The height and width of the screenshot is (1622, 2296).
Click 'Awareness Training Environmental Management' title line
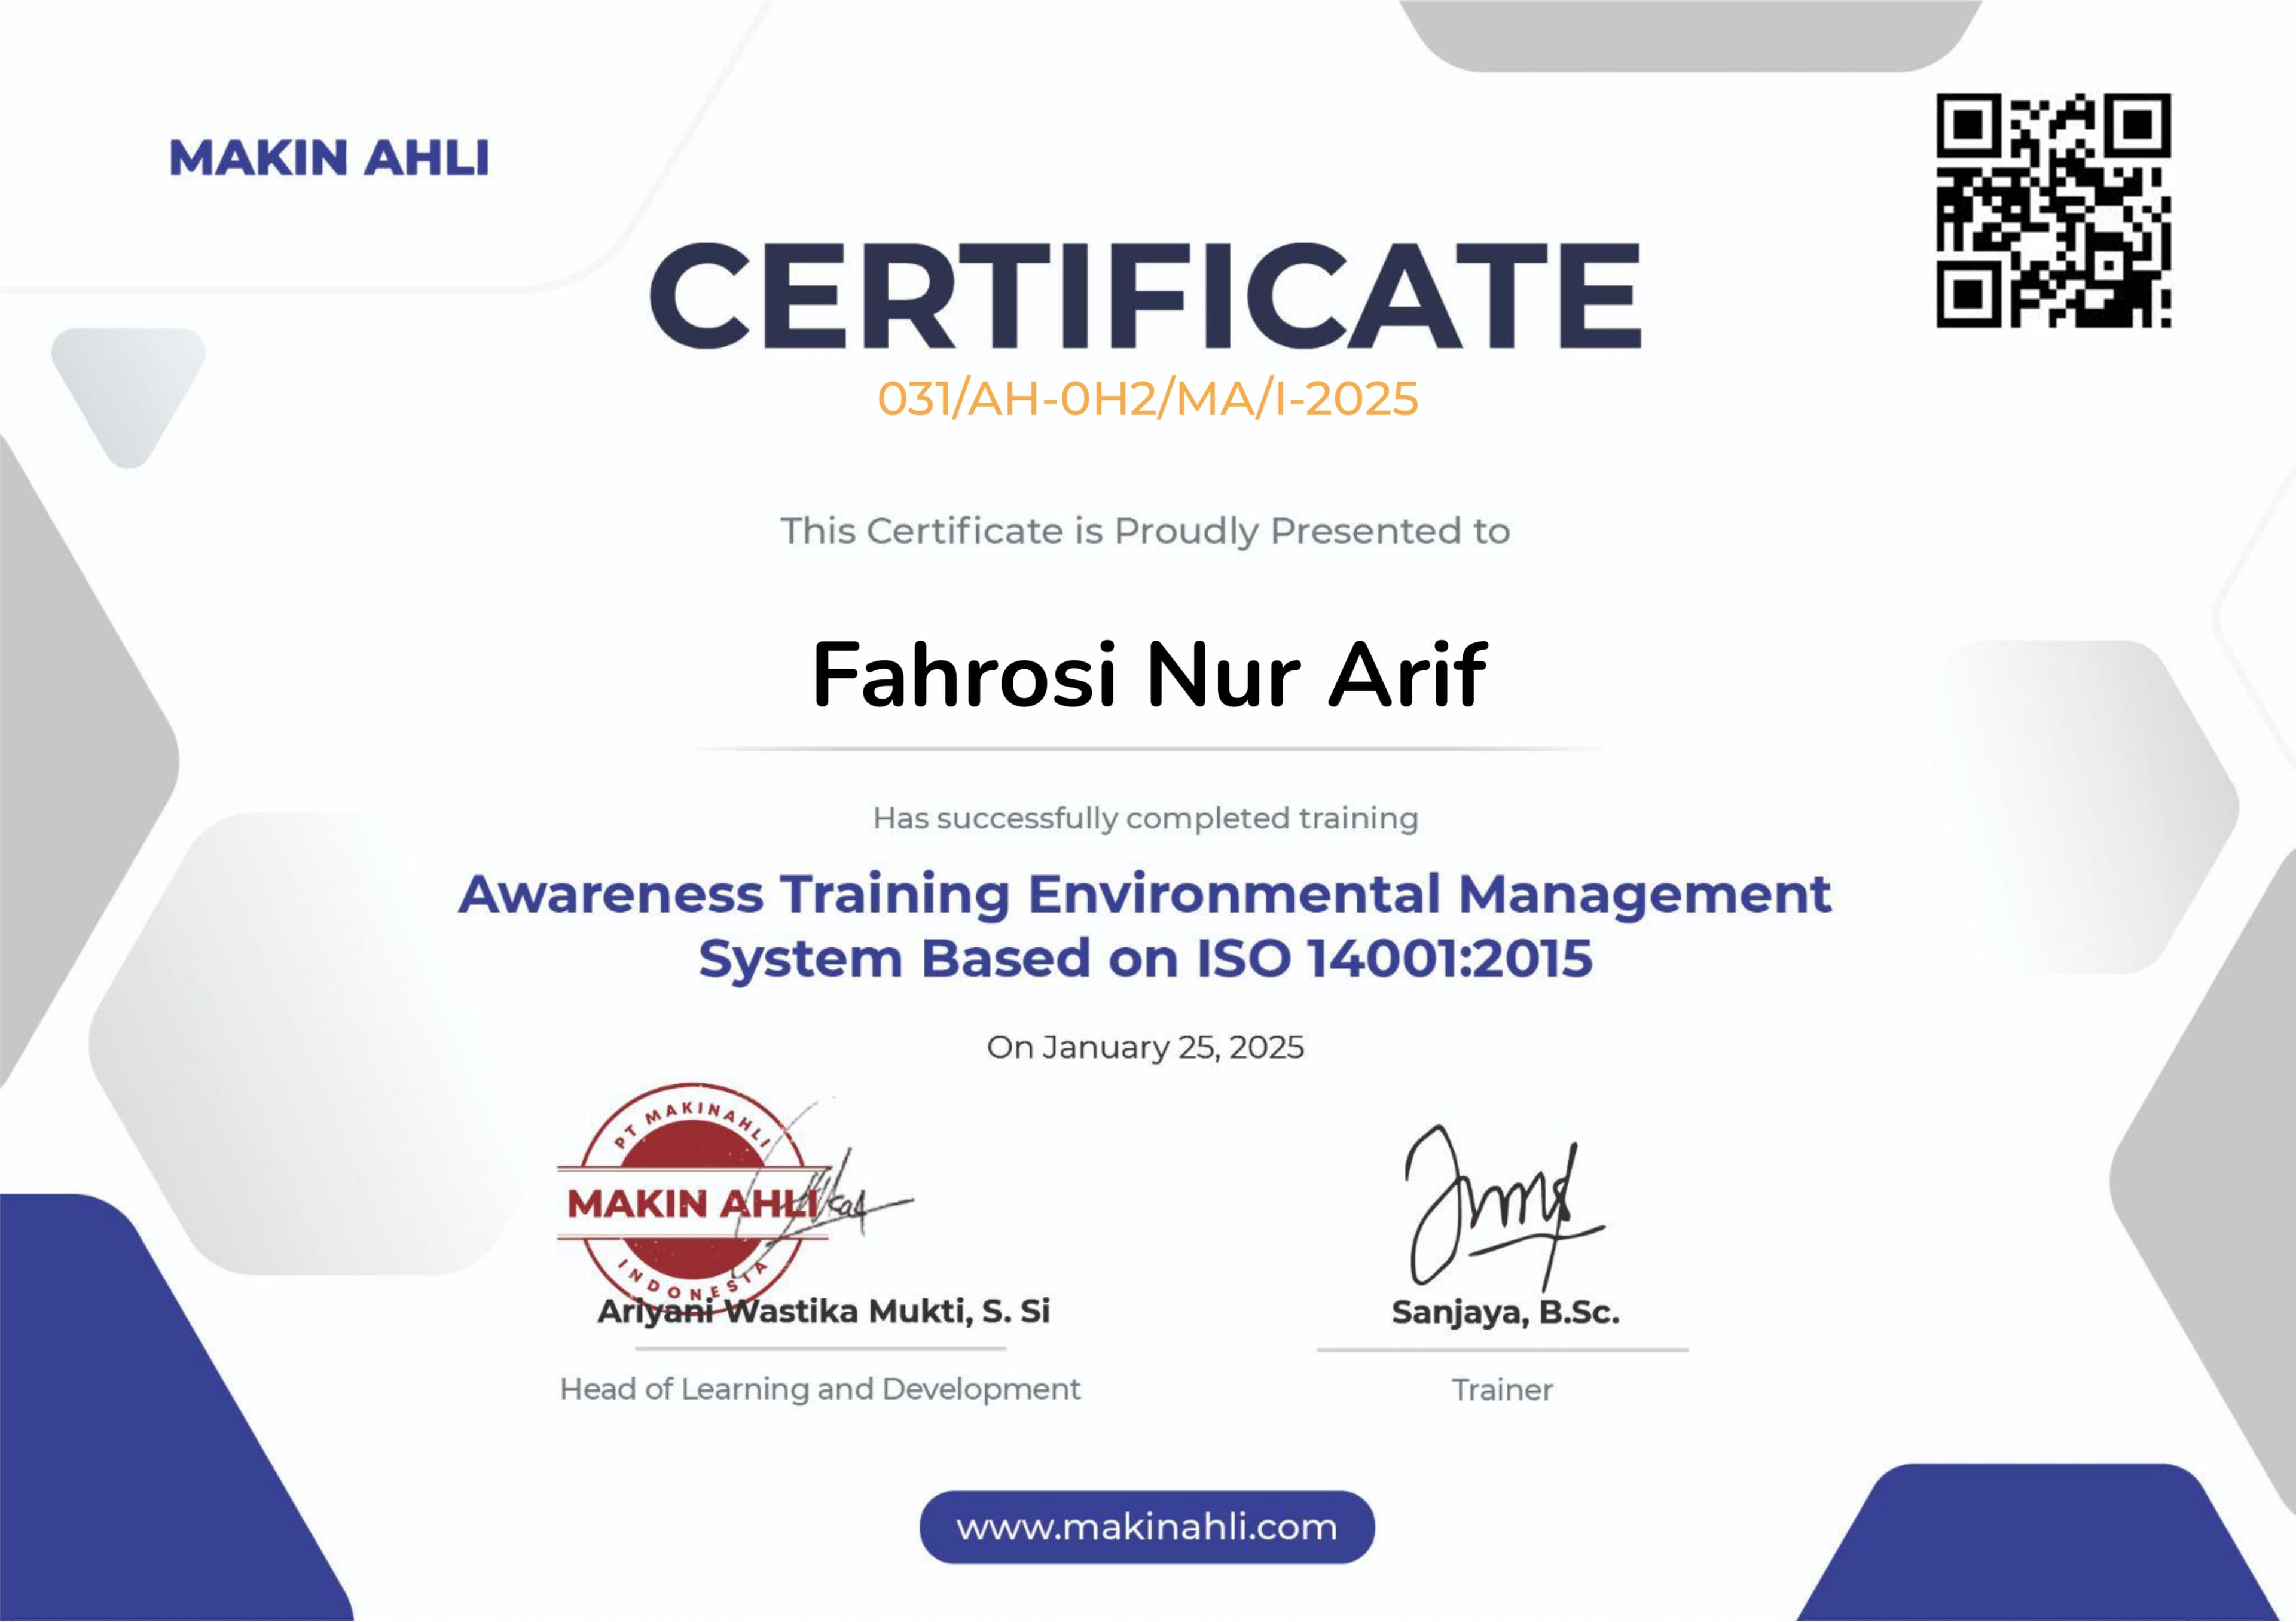click(x=1145, y=894)
